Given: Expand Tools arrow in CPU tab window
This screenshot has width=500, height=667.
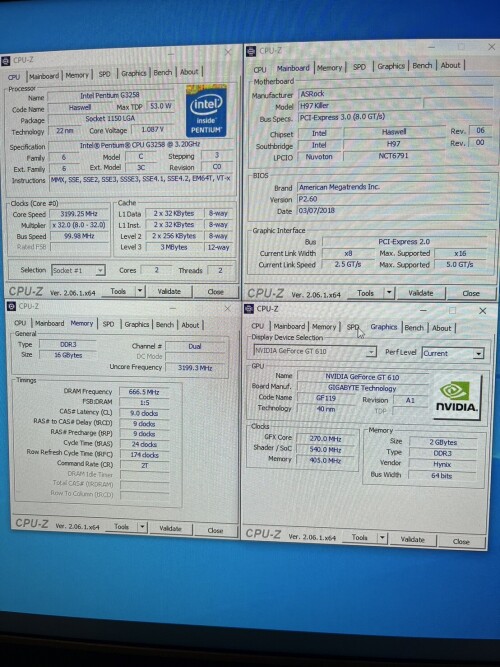Looking at the screenshot, I should (x=140, y=291).
